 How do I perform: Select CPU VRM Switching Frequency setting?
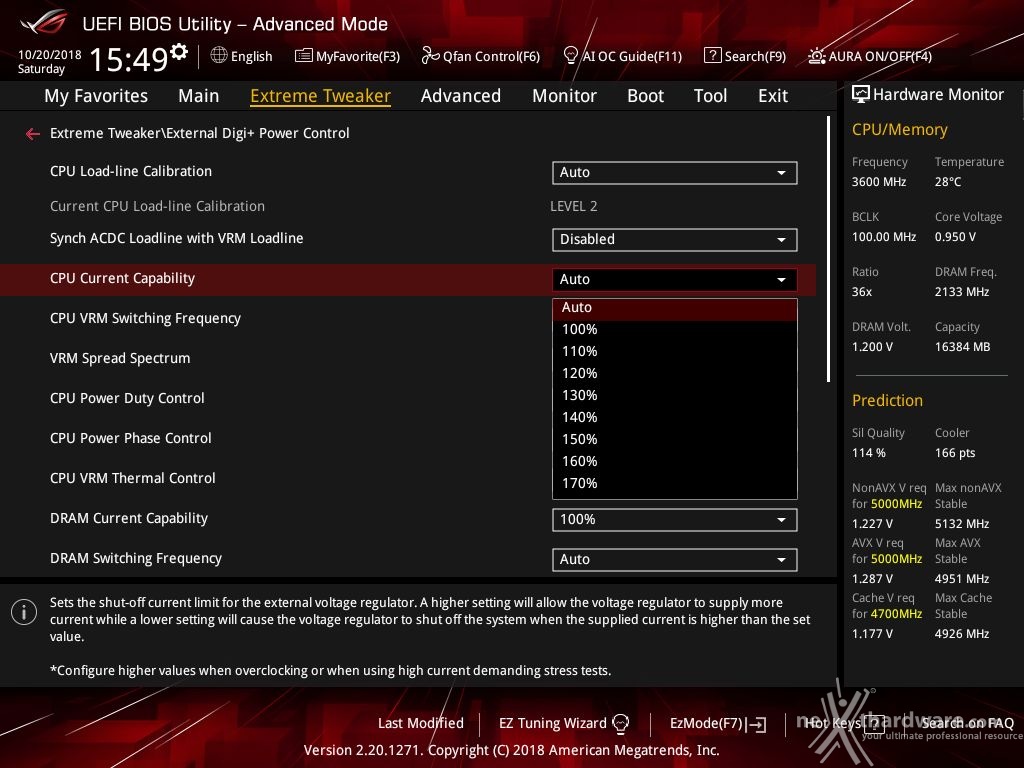pyautogui.click(x=145, y=319)
